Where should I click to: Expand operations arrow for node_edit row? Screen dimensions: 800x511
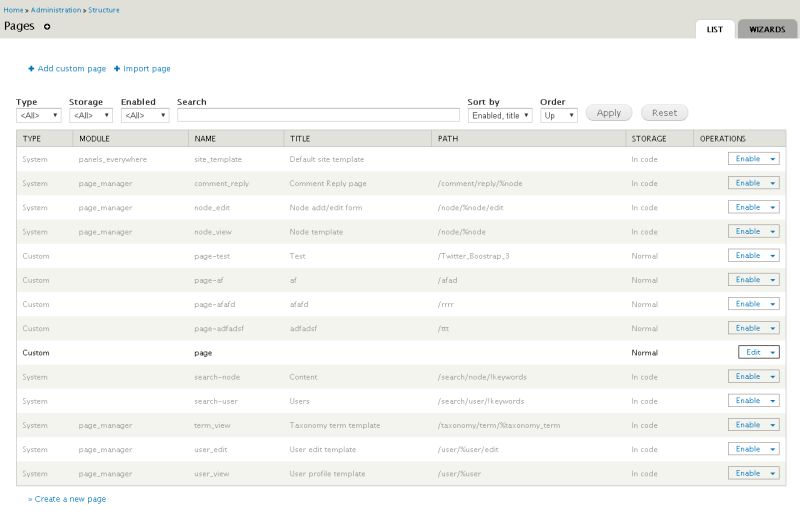772,208
